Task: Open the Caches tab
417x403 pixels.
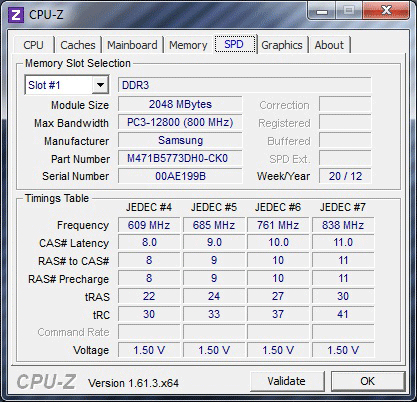Action: (x=78, y=45)
